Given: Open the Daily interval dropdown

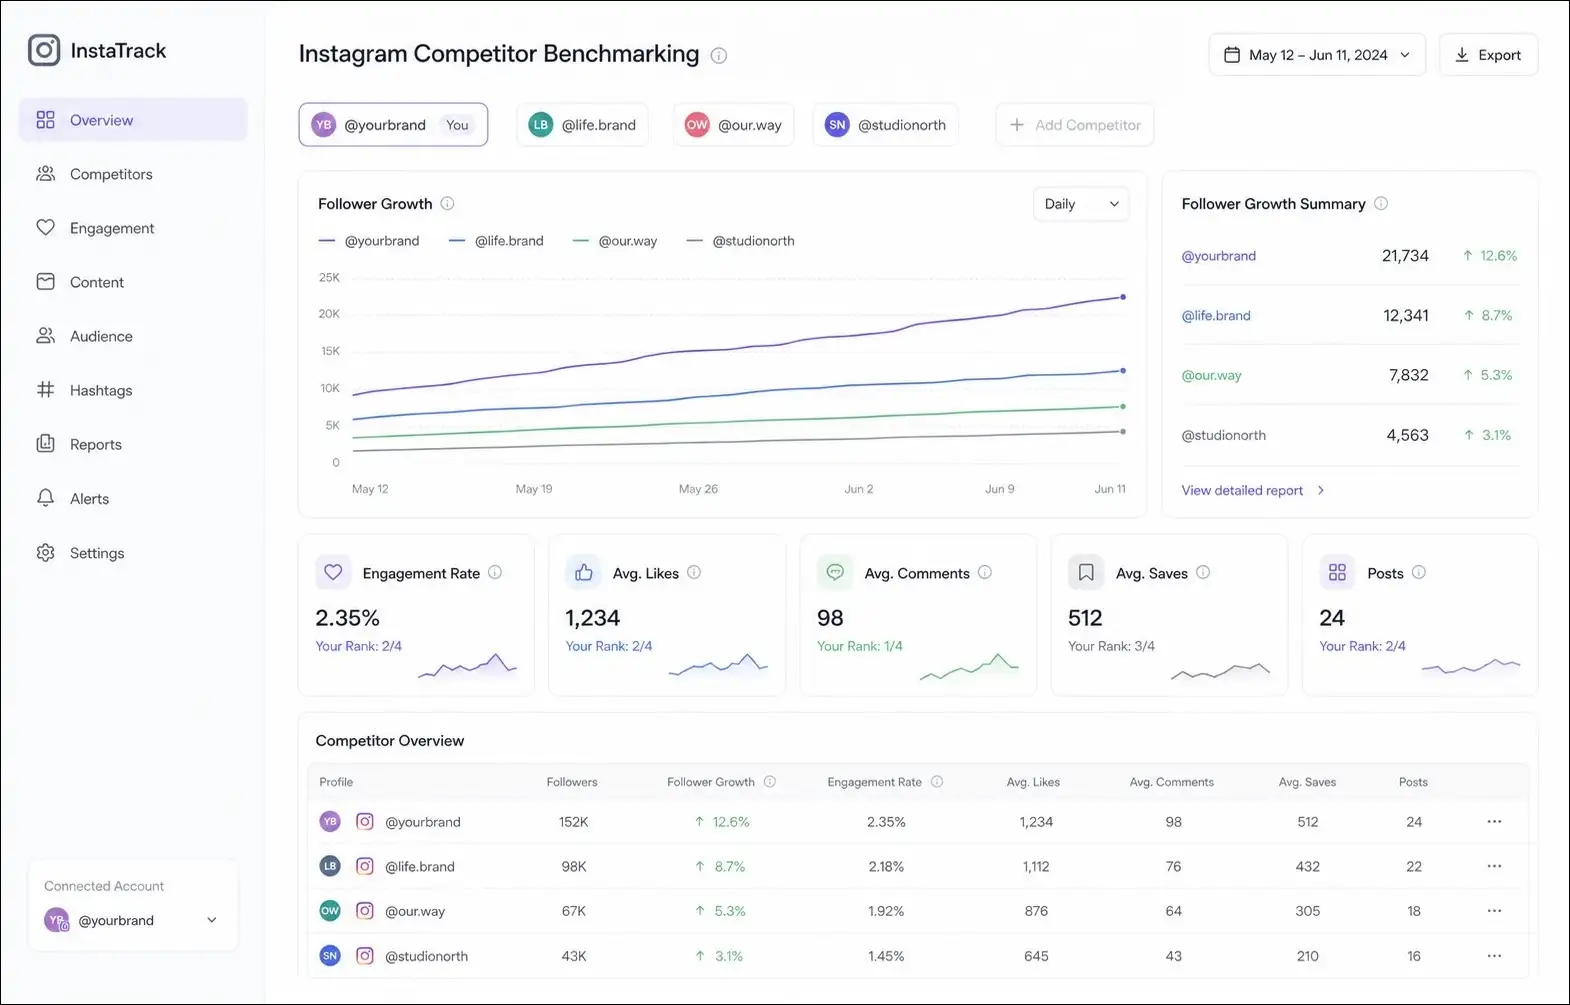Looking at the screenshot, I should click(x=1081, y=204).
